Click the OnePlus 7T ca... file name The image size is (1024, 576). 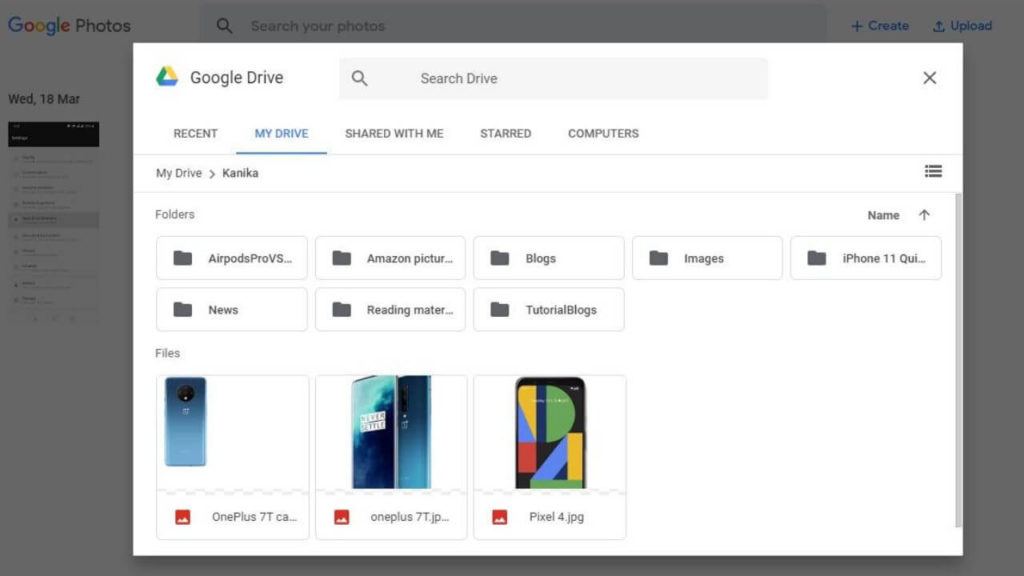coord(254,517)
